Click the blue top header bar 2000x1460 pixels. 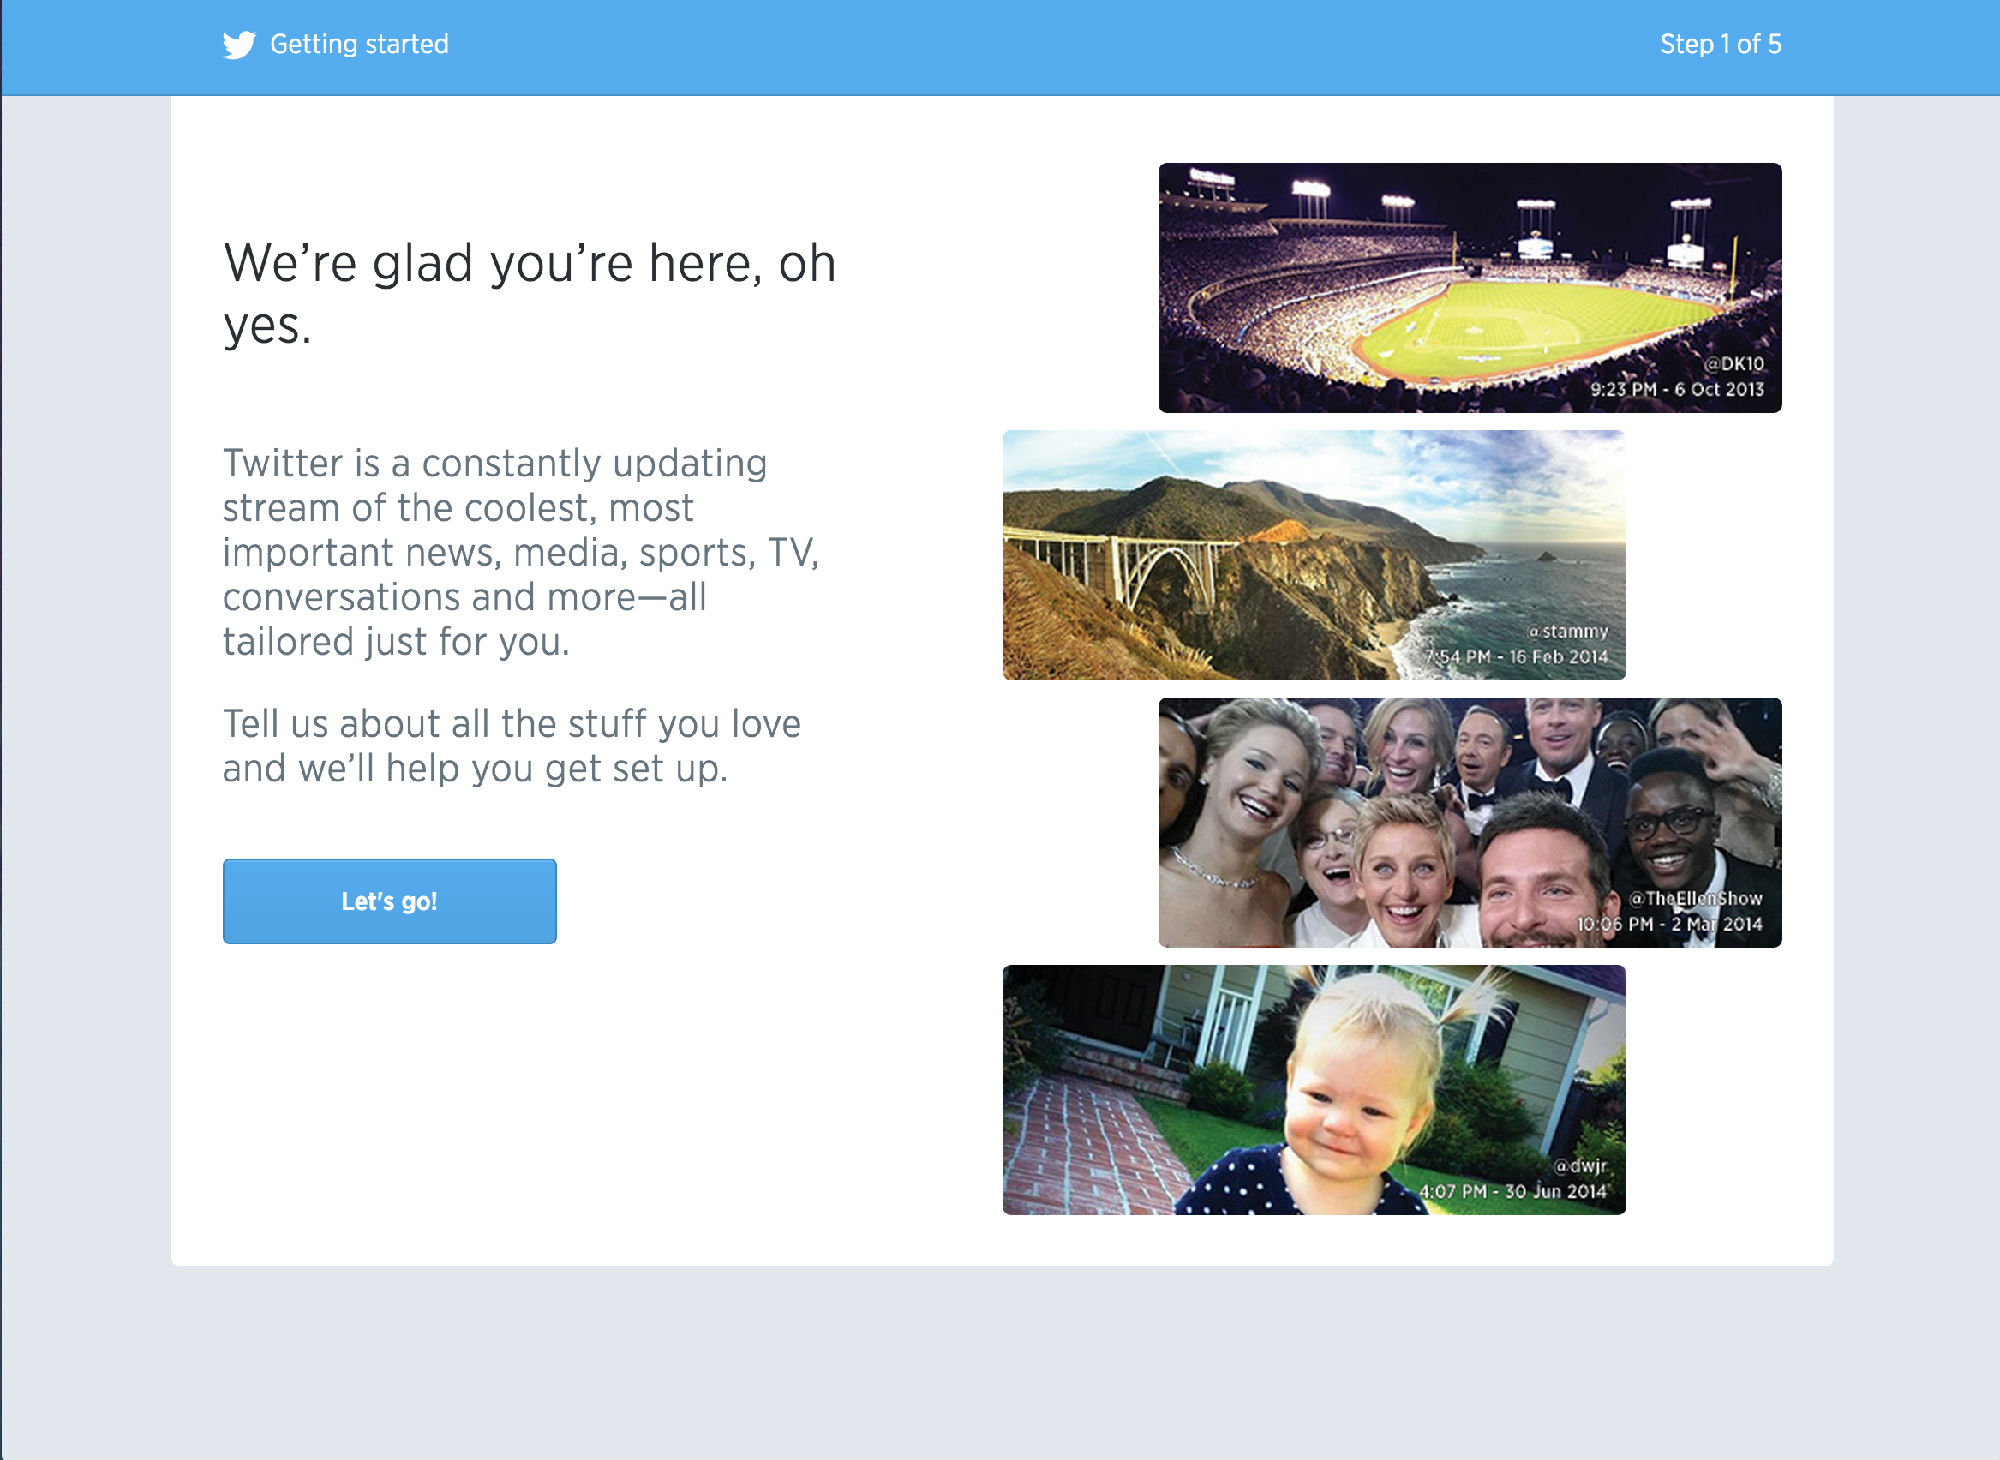coord(1000,47)
